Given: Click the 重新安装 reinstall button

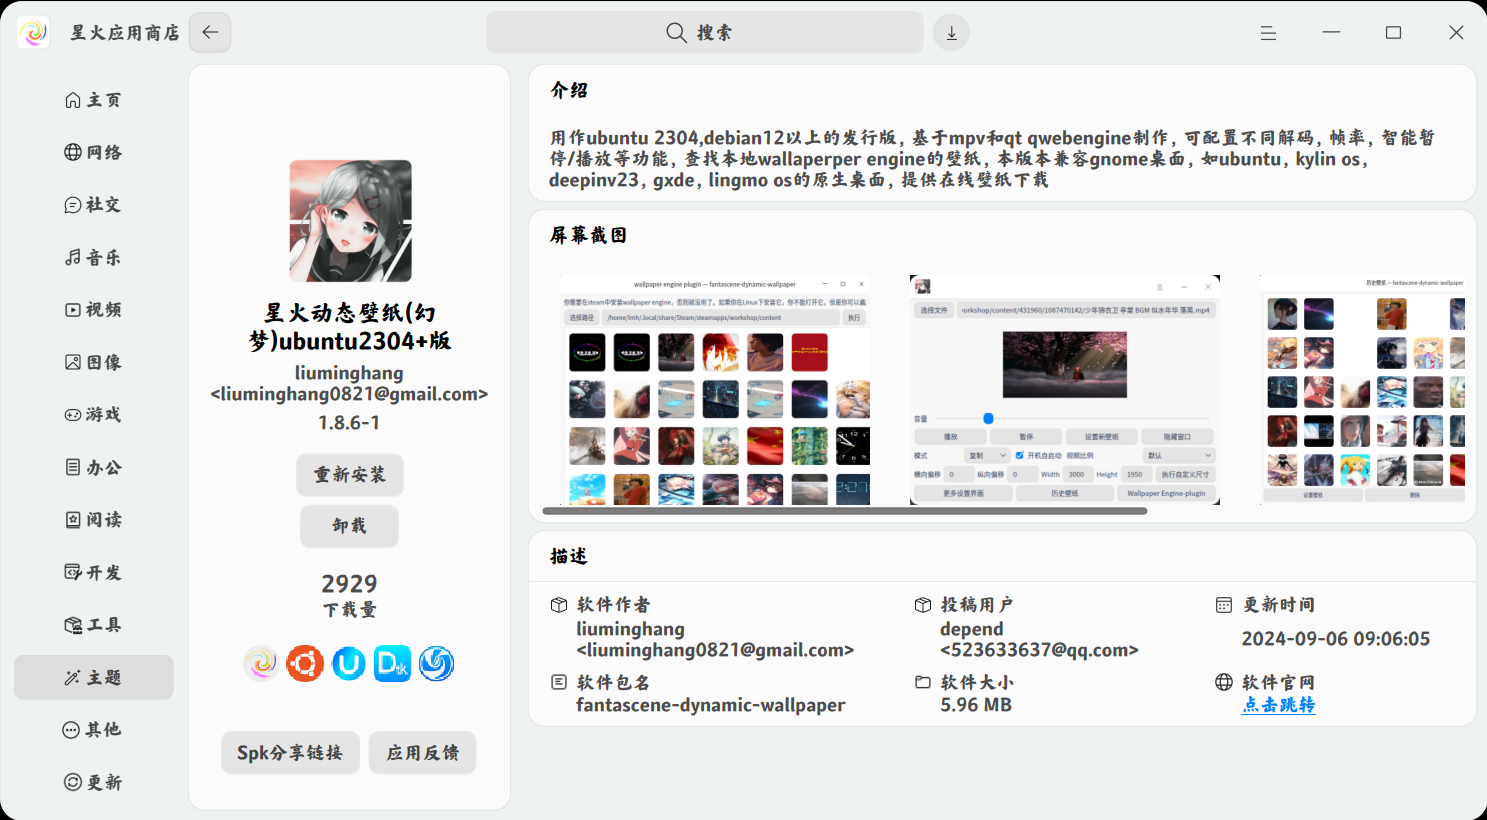Looking at the screenshot, I should pyautogui.click(x=350, y=474).
